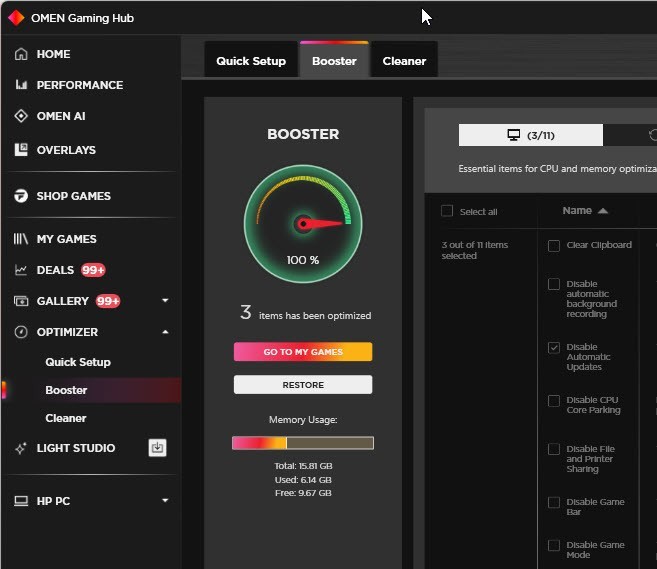Open Gallery via its picture icon
The height and width of the screenshot is (569, 657).
[x=21, y=301]
